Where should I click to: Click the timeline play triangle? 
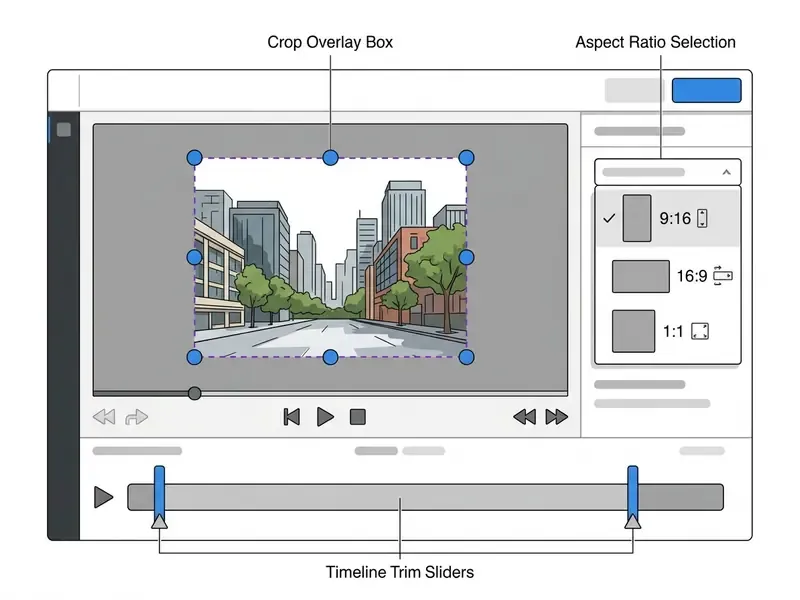coord(104,497)
